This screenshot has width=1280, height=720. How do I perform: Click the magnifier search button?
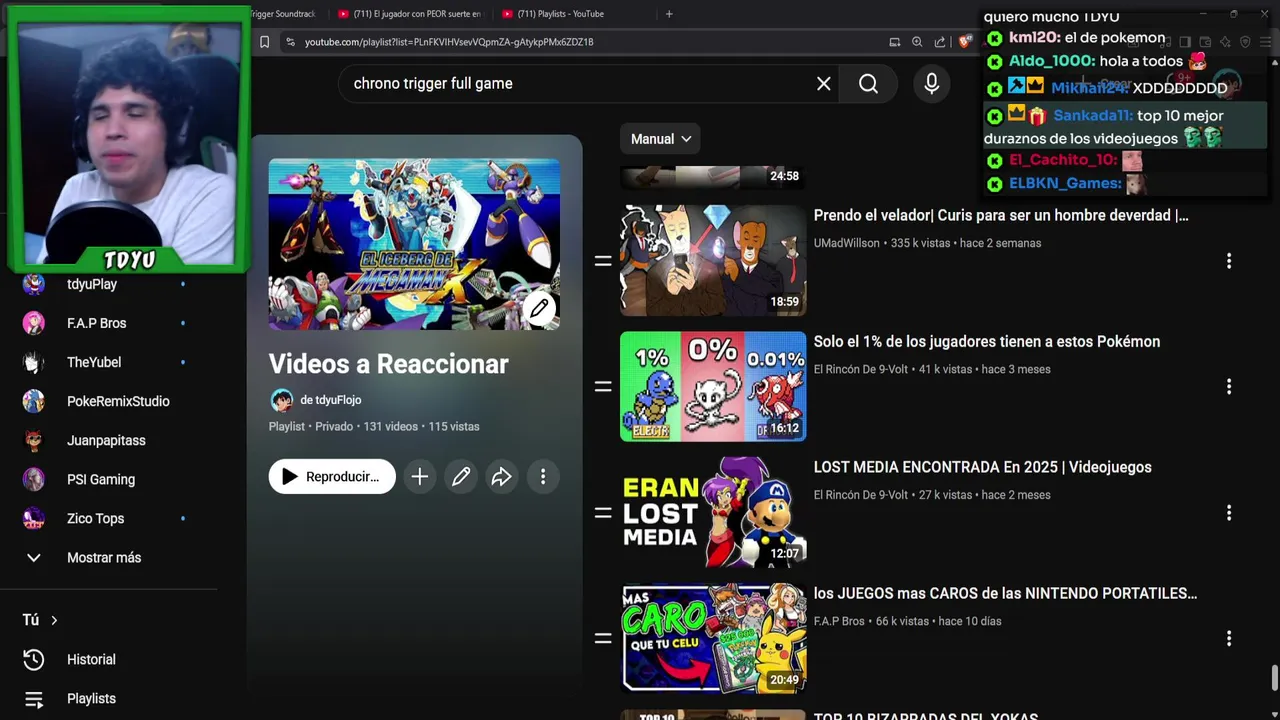click(x=868, y=84)
